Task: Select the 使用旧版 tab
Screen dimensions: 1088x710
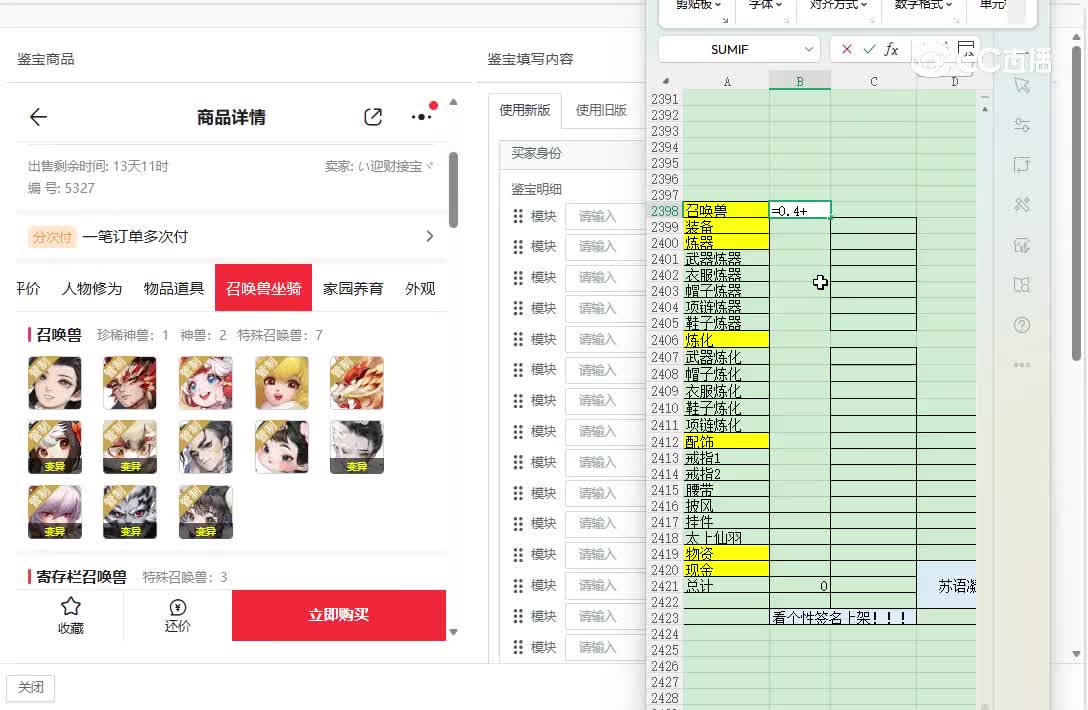Action: pos(601,110)
